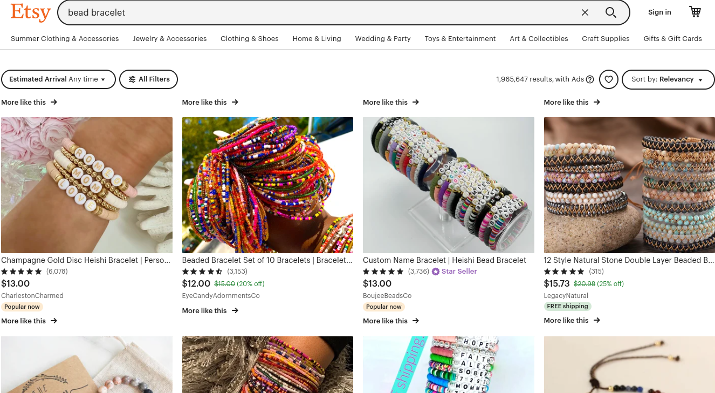Submit search with the magnifying glass icon

(x=611, y=13)
